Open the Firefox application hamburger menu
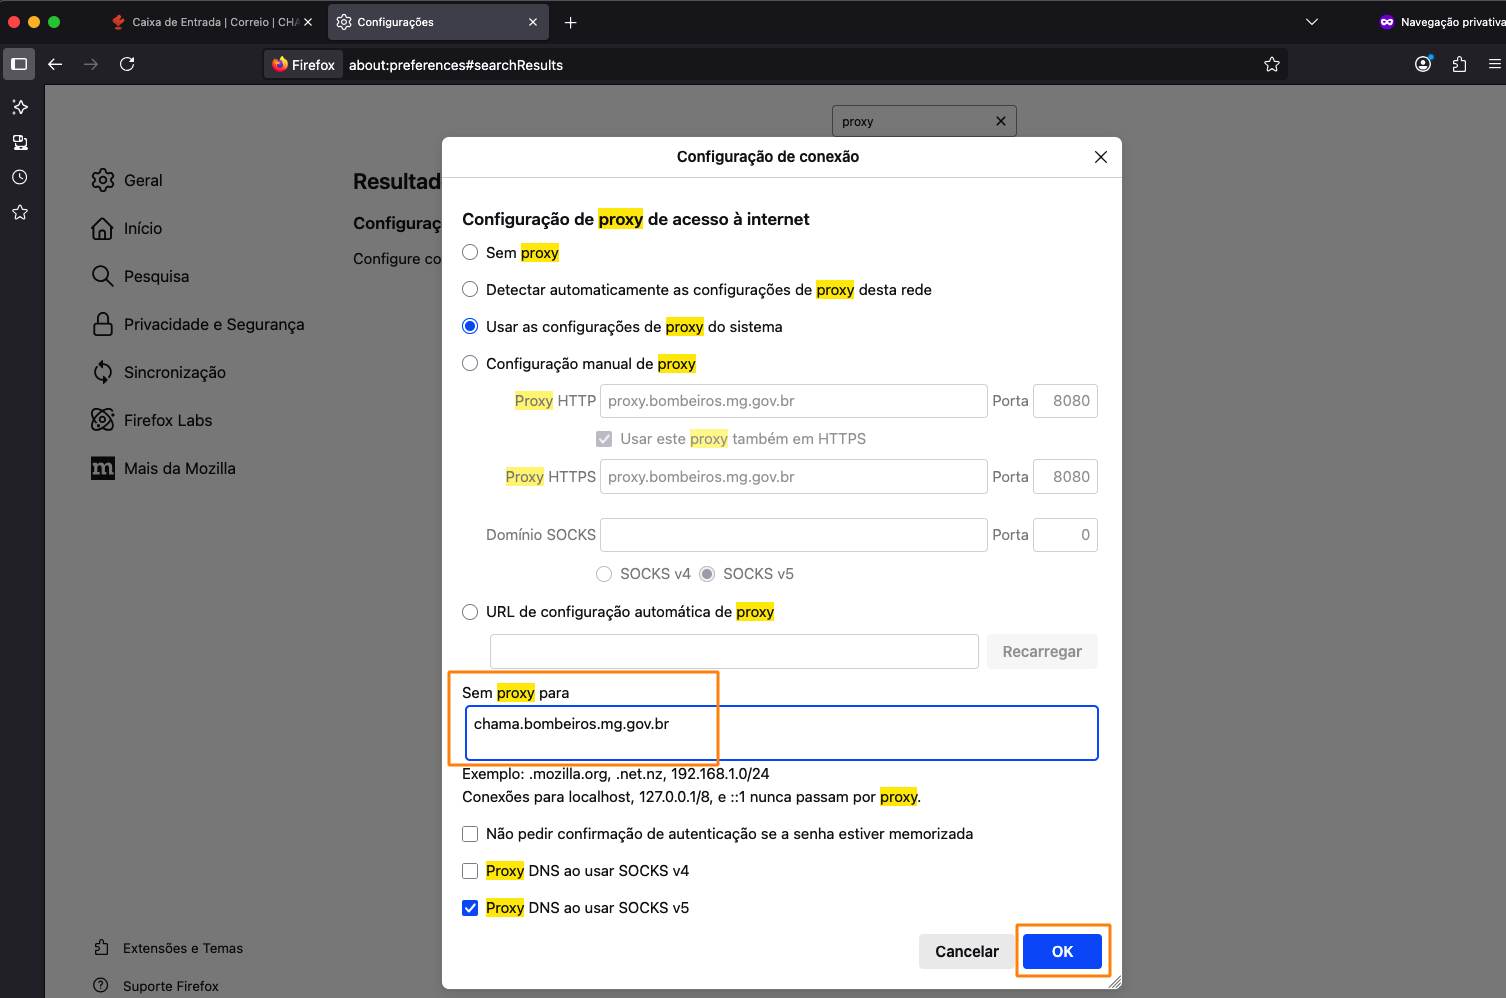1506x998 pixels. point(1494,64)
